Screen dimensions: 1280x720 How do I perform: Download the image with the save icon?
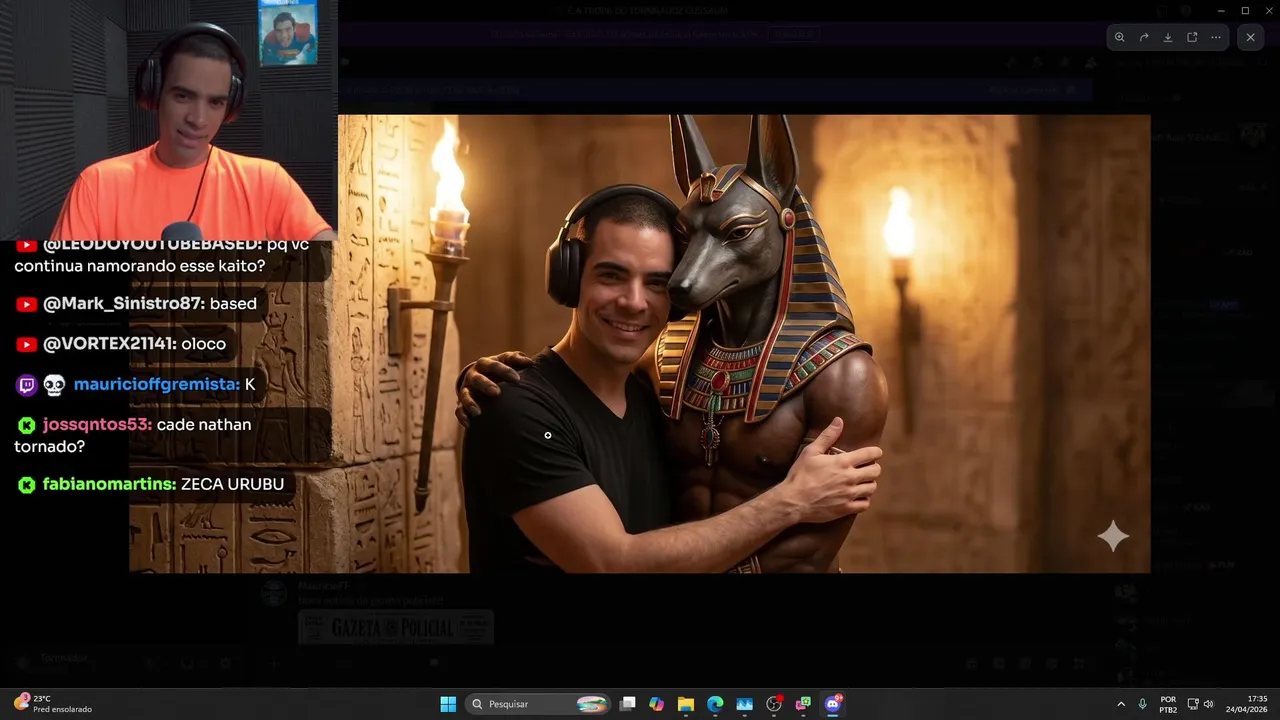click(1168, 37)
